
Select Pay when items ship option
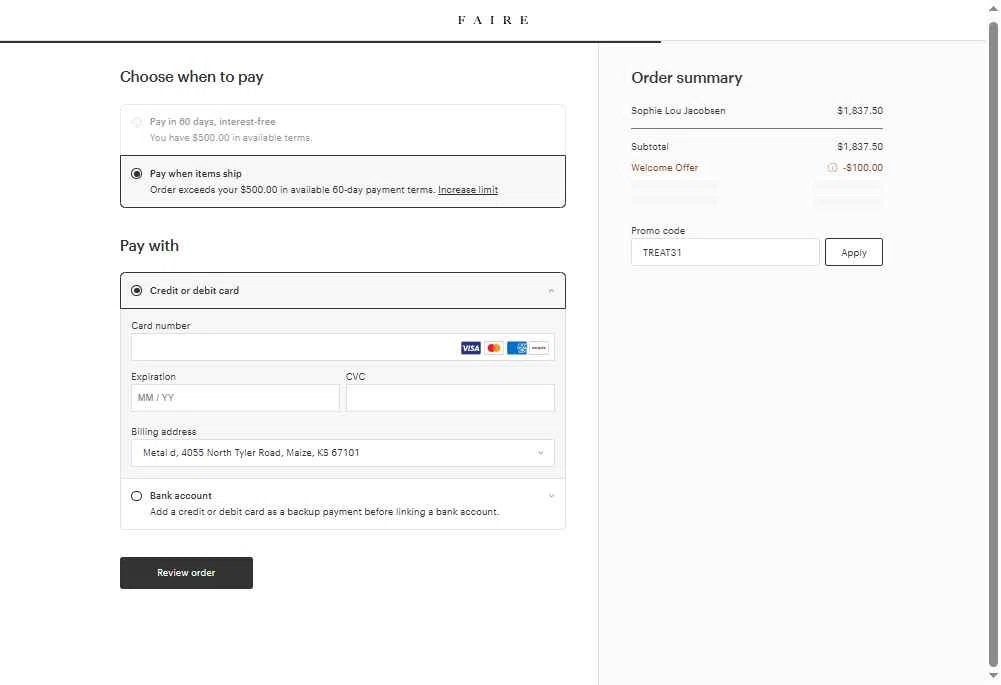coord(137,174)
